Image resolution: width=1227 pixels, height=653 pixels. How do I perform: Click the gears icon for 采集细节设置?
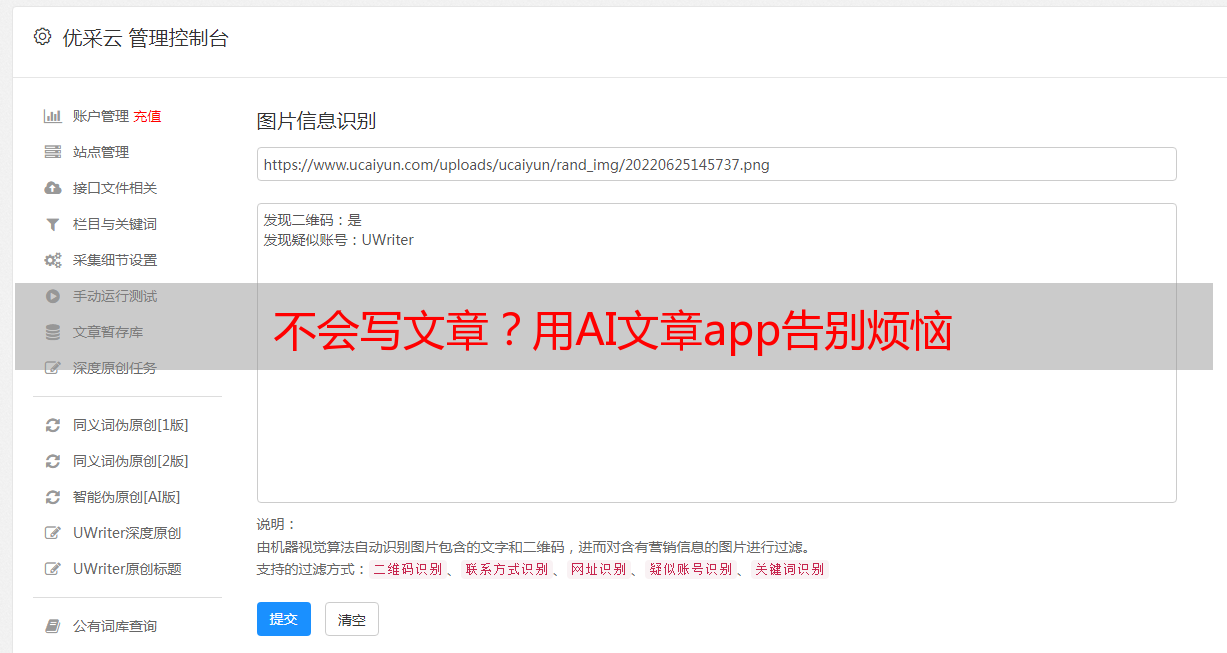[53, 260]
